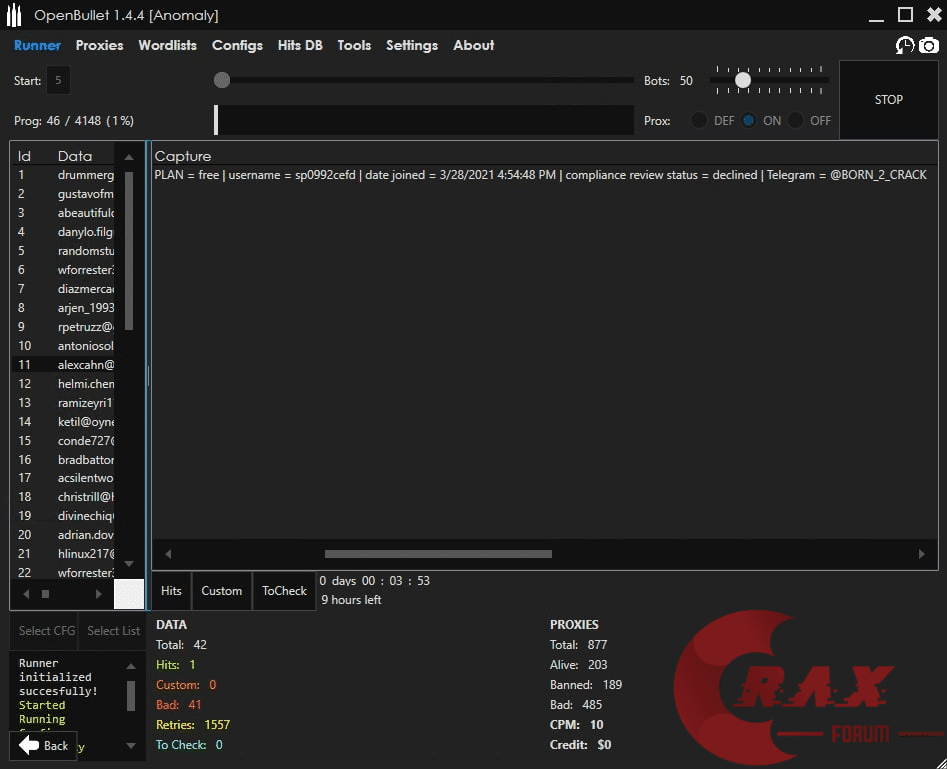Open the Settings tab
The image size is (947, 769).
[412, 45]
